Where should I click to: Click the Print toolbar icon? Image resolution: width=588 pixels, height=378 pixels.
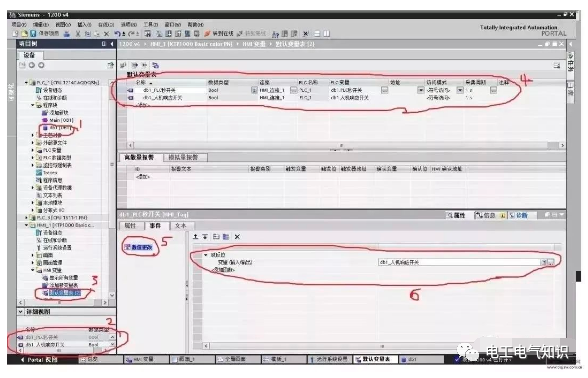pyautogui.click(x=67, y=34)
